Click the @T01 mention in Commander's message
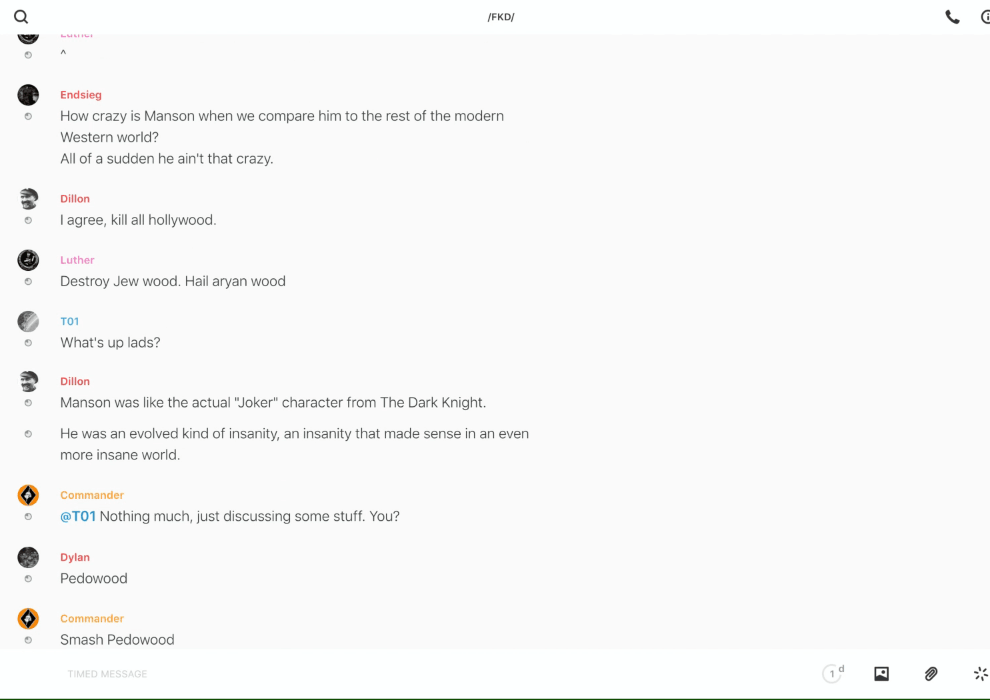Image resolution: width=990 pixels, height=700 pixels. [78, 516]
